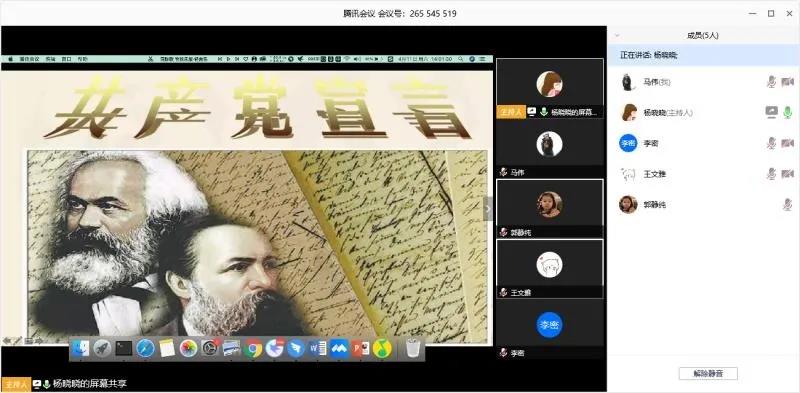Open the 帮助 menu in the shared menu bar

[x=83, y=59]
